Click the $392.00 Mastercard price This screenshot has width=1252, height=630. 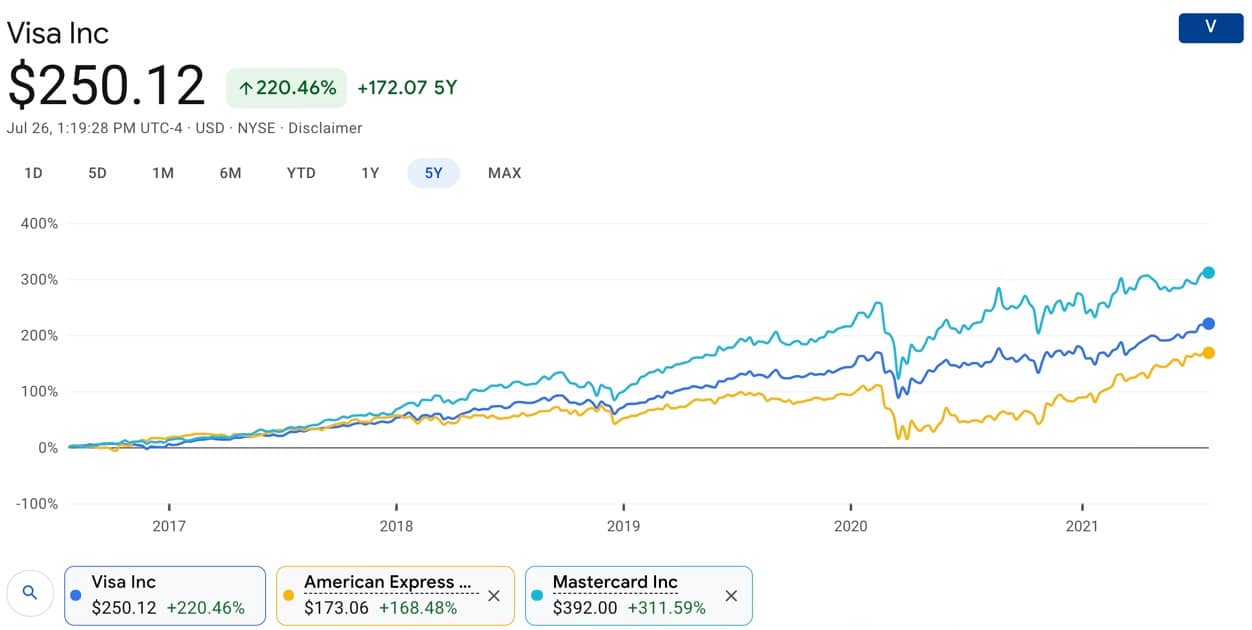[x=585, y=607]
